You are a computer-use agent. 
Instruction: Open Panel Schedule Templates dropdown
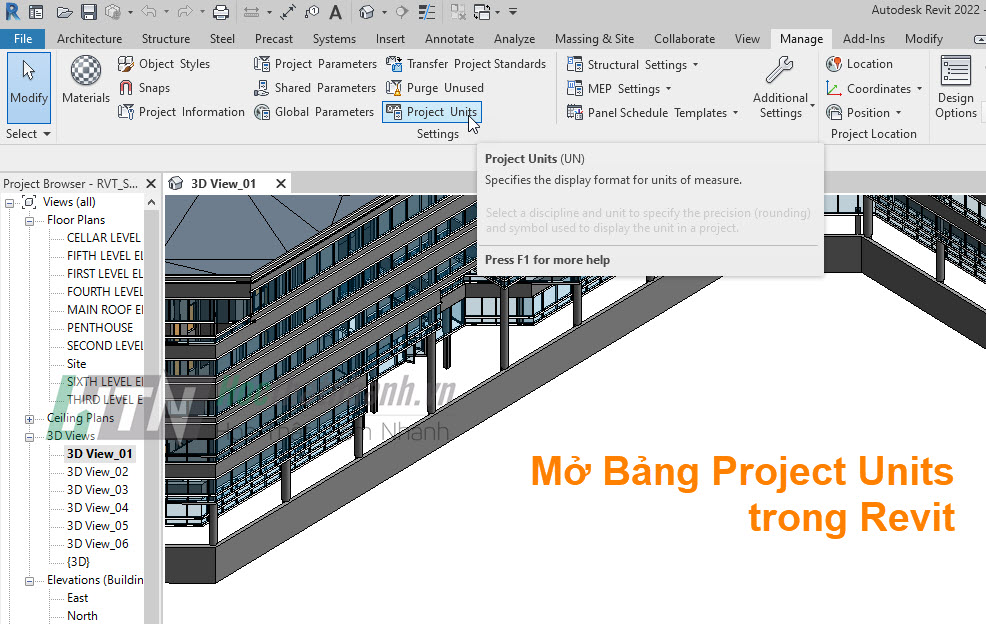652,113
